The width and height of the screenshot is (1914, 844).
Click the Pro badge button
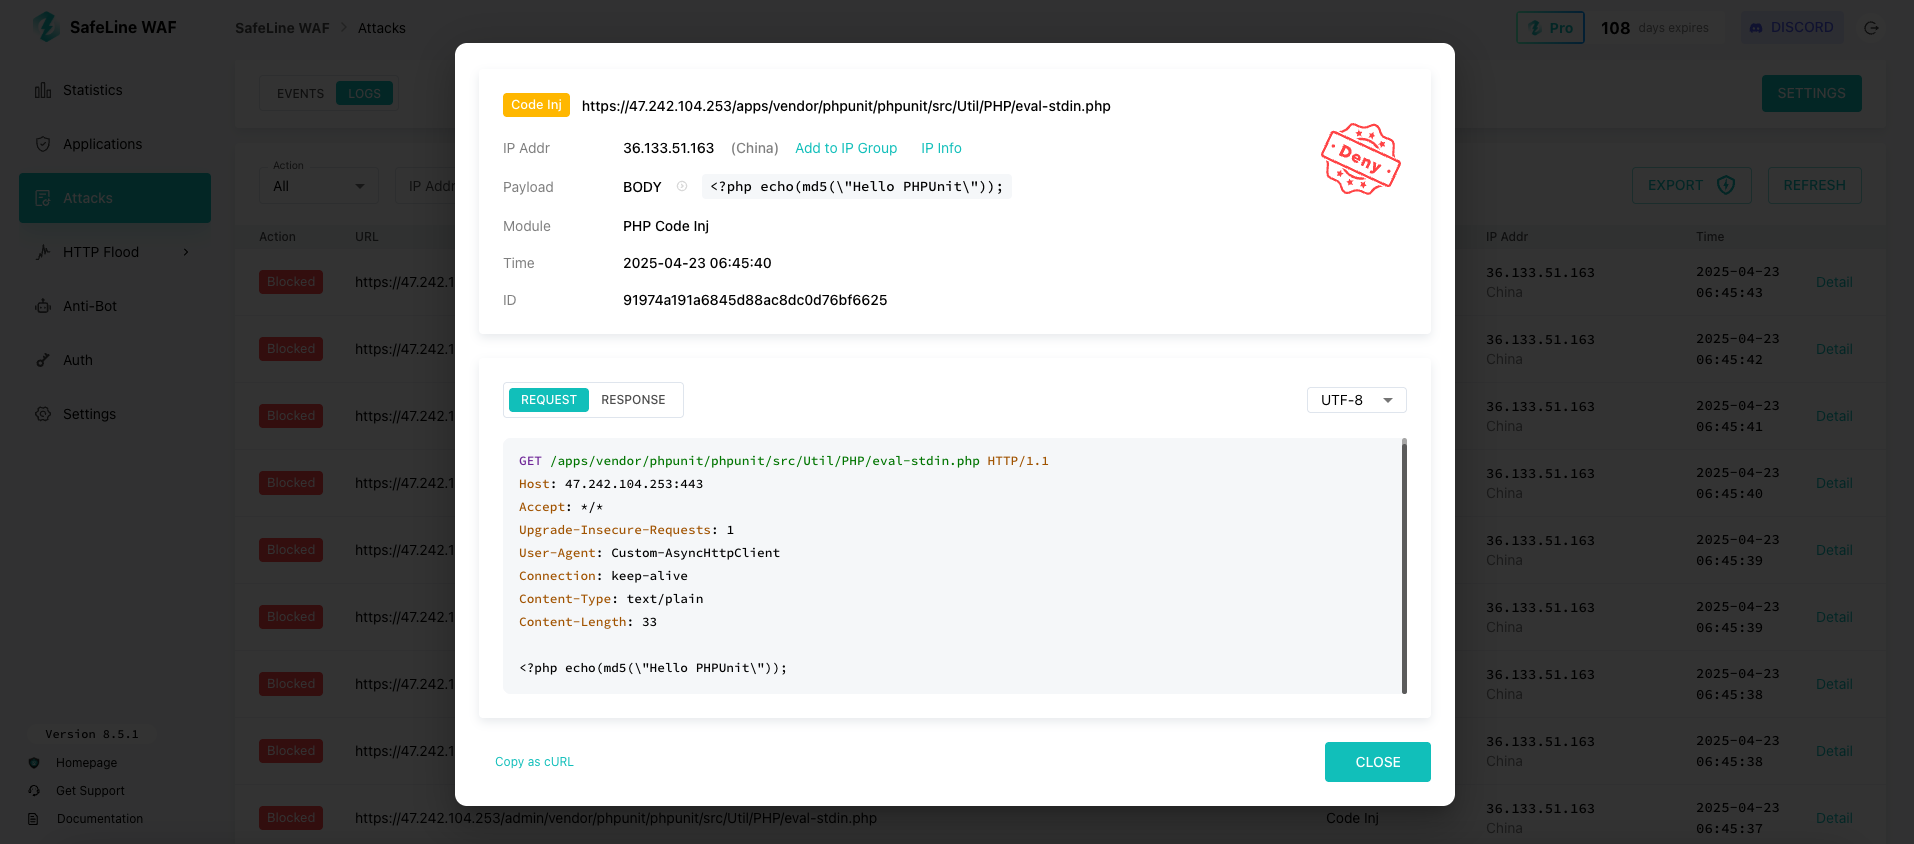pos(1550,28)
